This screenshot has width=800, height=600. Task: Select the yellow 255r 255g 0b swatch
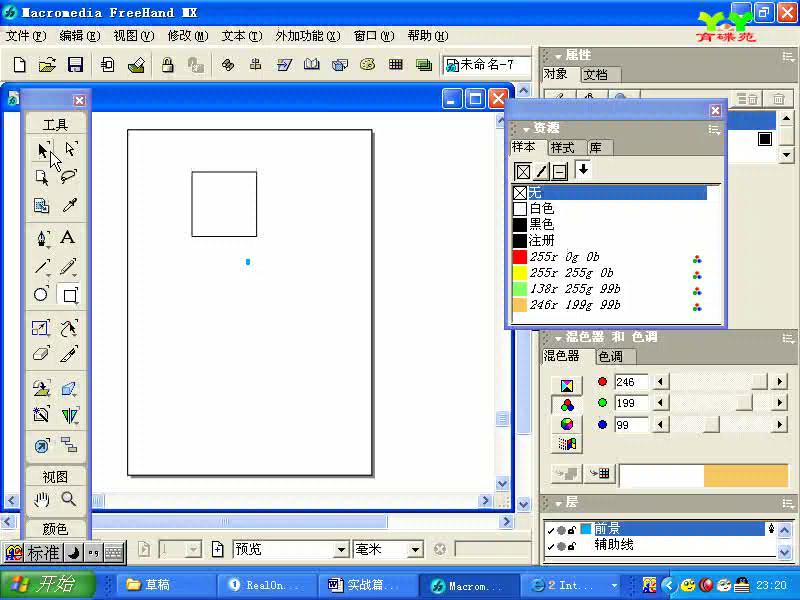[x=610, y=273]
